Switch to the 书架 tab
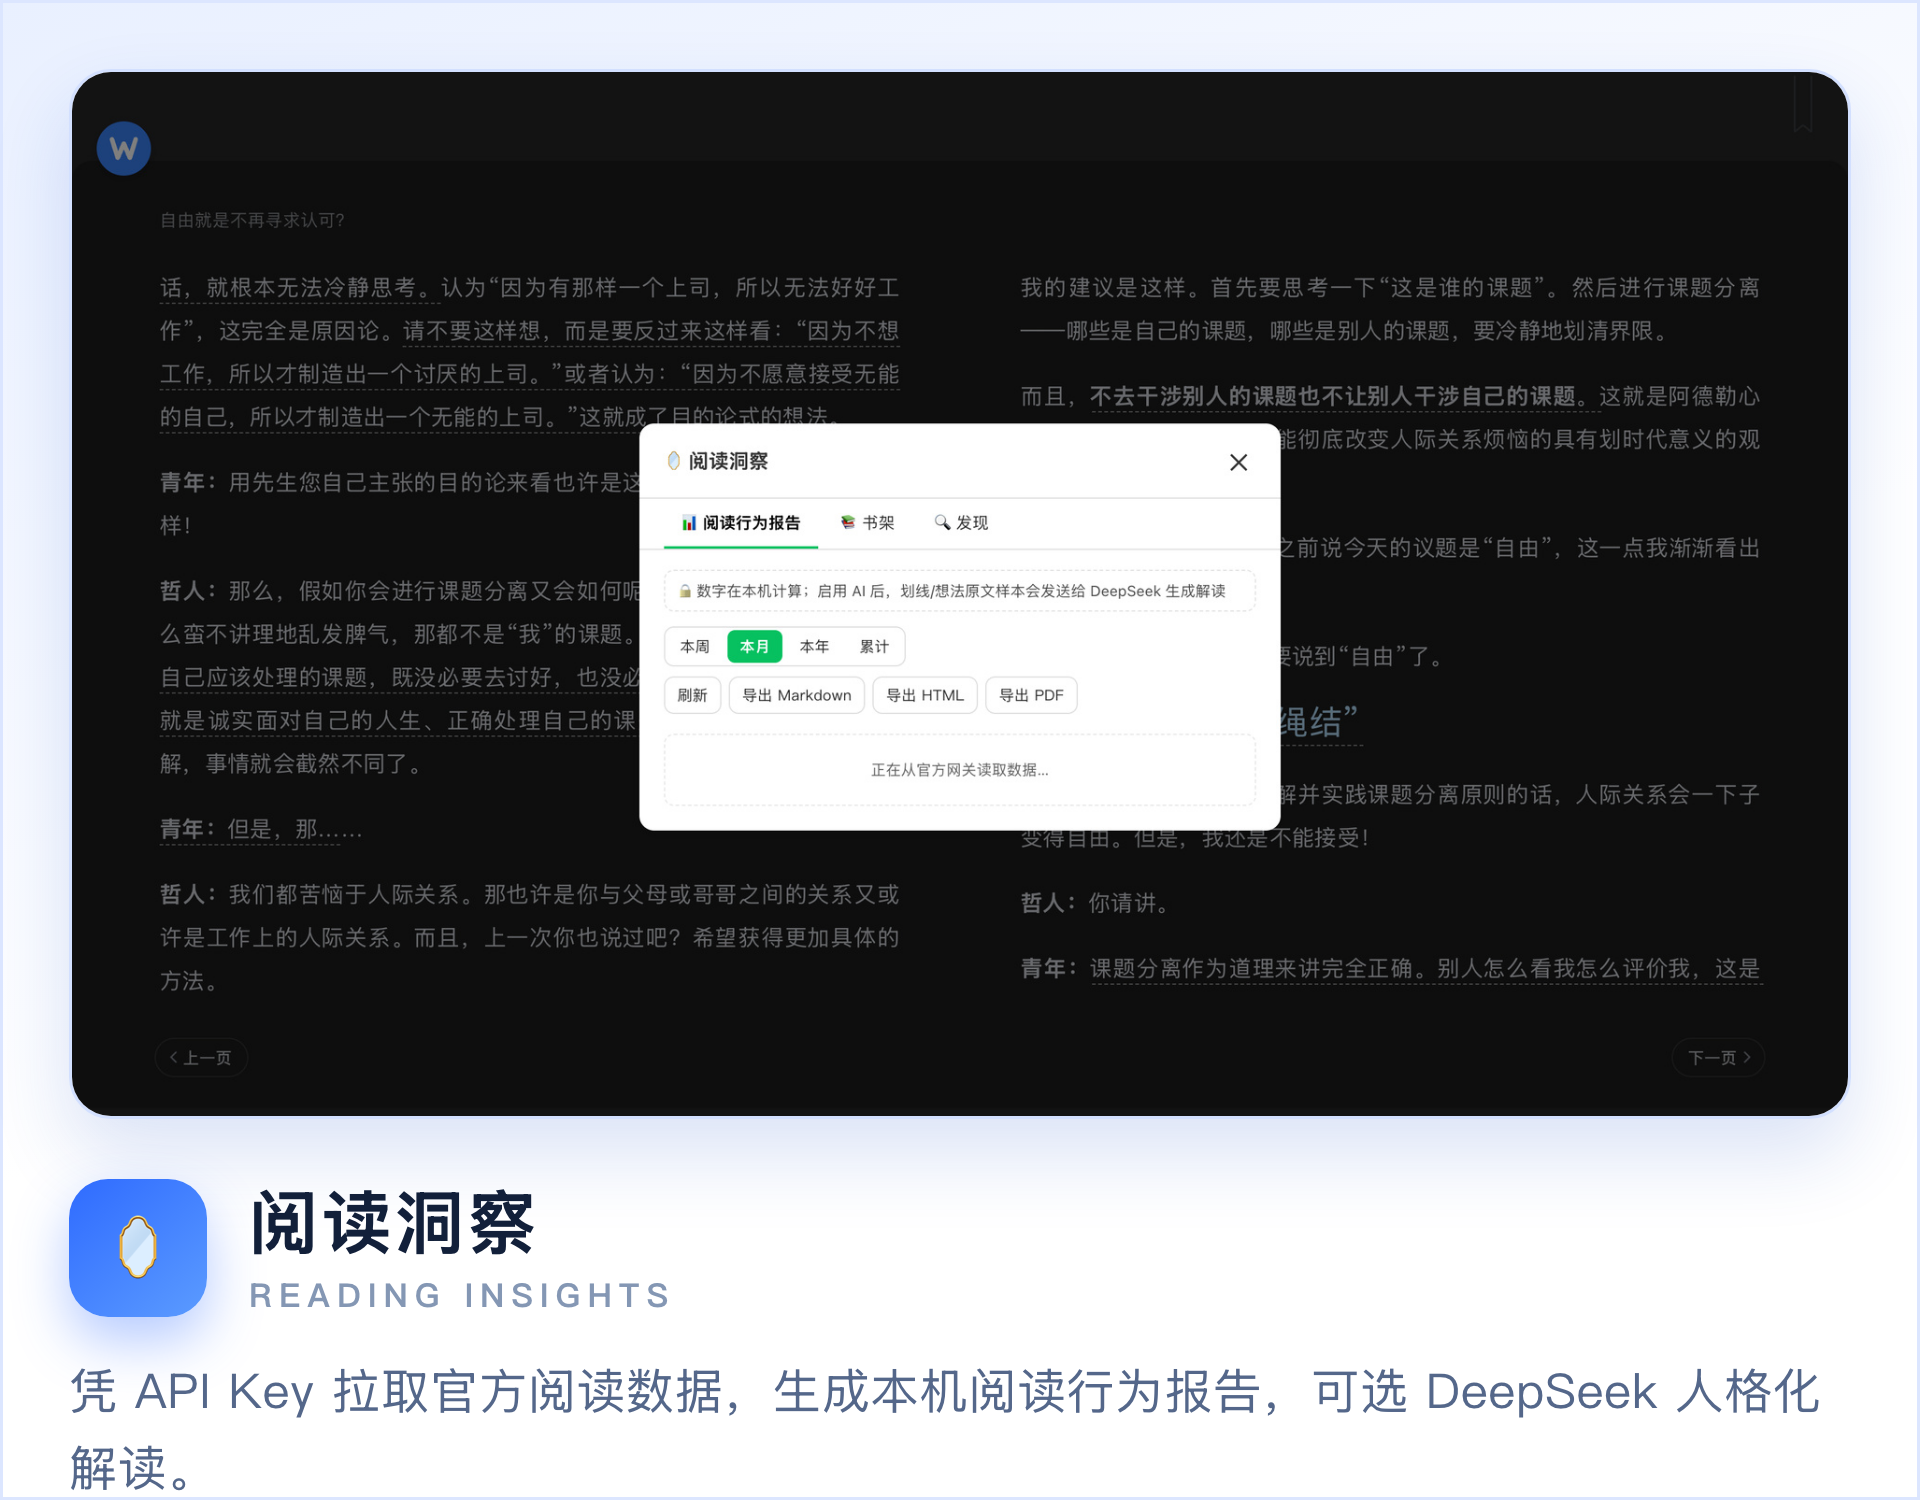This screenshot has width=1920, height=1500. pyautogui.click(x=867, y=523)
